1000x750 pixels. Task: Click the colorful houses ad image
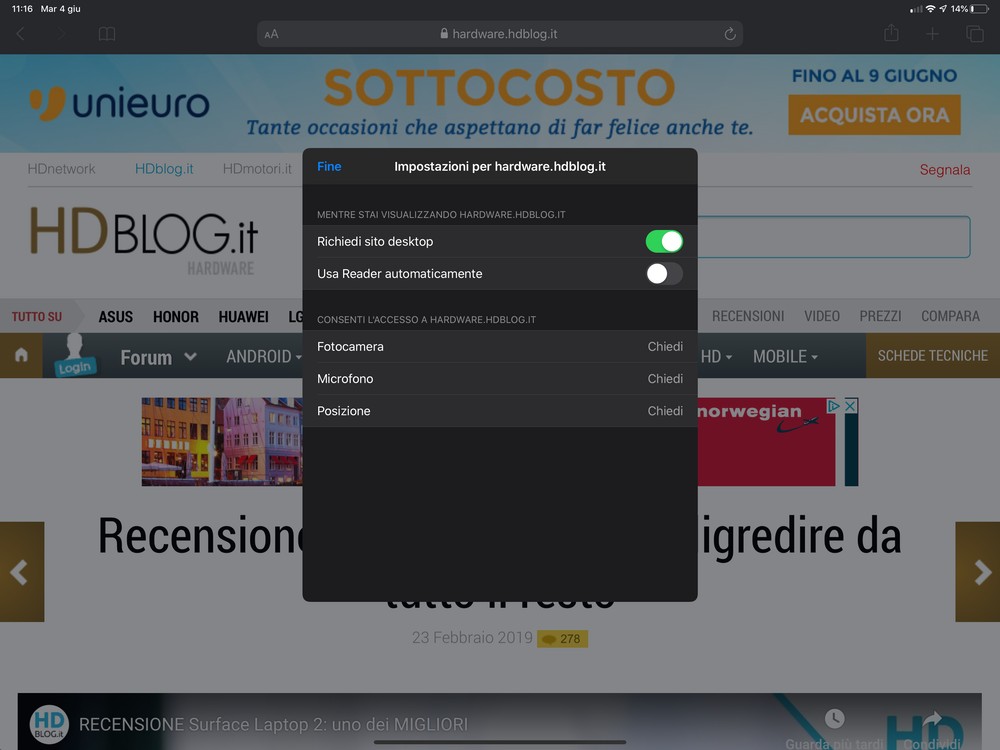(222, 441)
